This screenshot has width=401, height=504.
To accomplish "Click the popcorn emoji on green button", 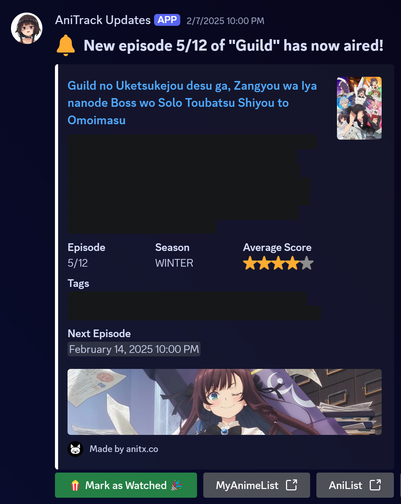I will click(x=75, y=485).
